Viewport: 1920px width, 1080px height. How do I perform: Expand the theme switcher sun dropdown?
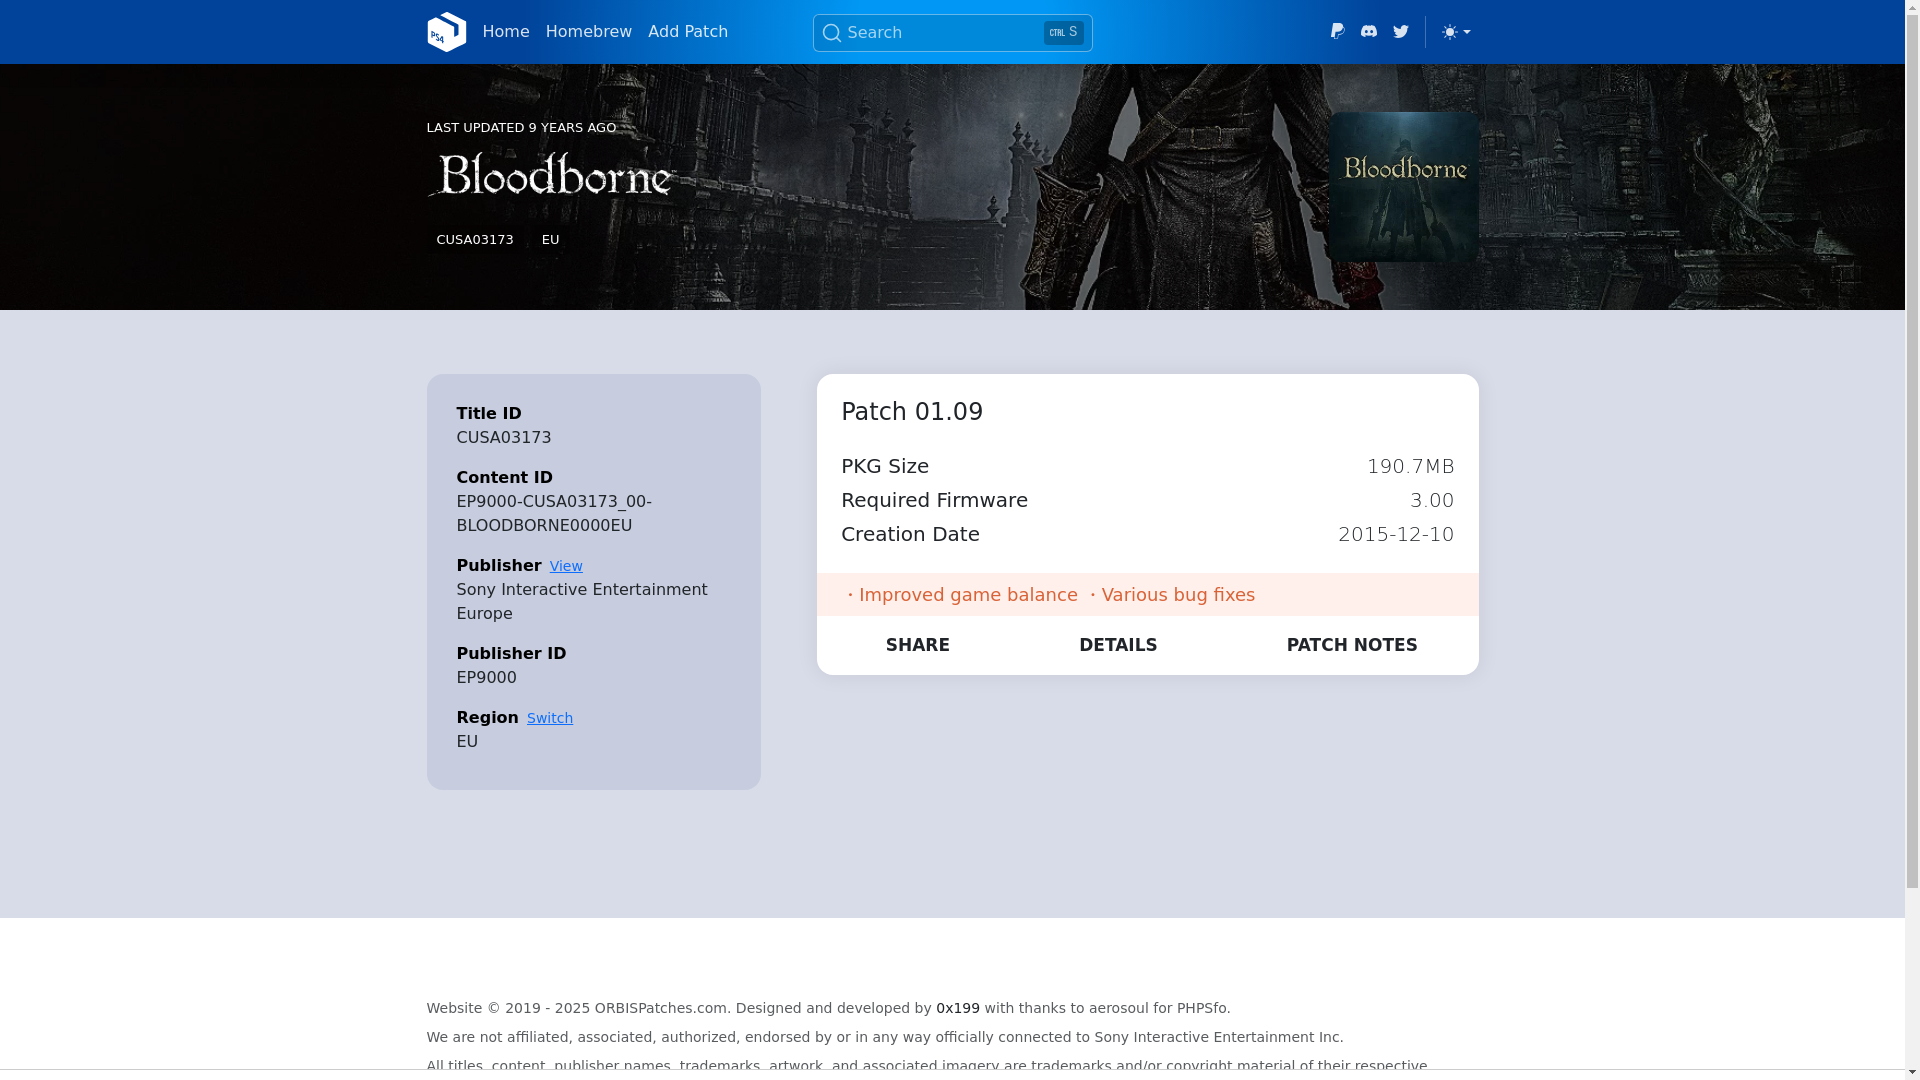(x=1456, y=32)
